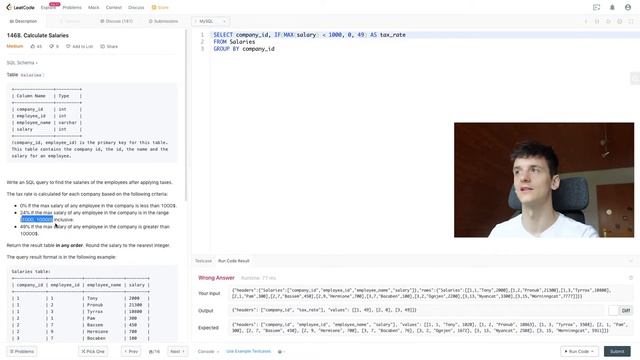Open the Contest page
This screenshot has height=360, width=640.
pyautogui.click(x=113, y=7)
